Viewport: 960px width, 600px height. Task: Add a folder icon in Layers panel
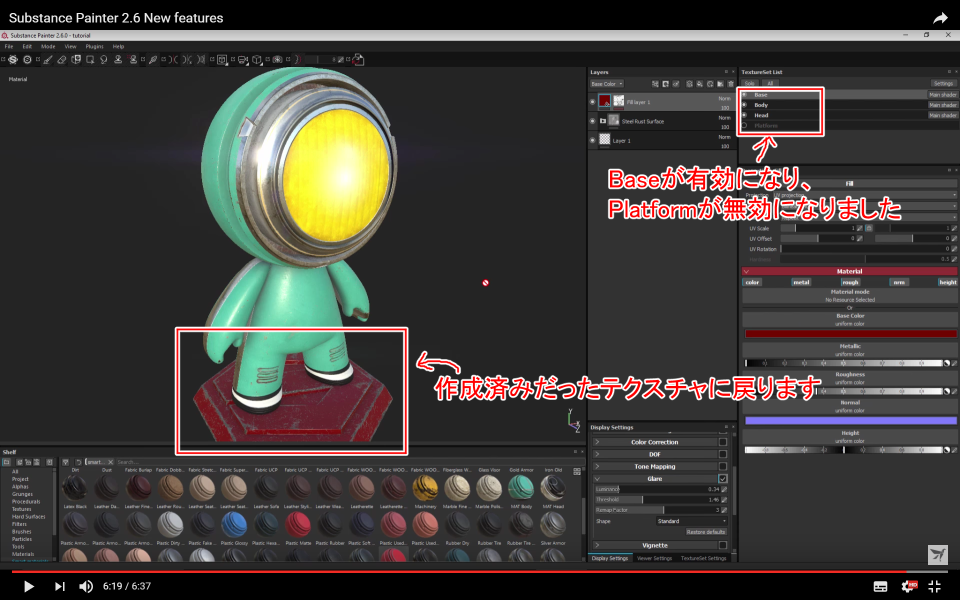pyautogui.click(x=721, y=84)
